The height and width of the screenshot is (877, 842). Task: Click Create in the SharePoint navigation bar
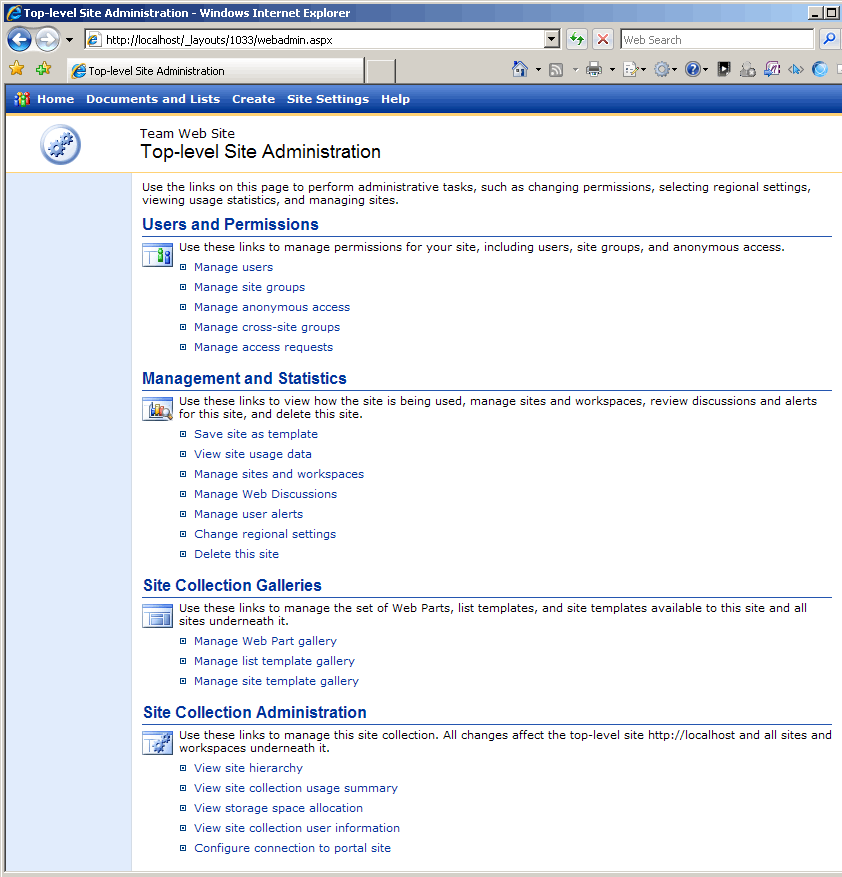(253, 99)
